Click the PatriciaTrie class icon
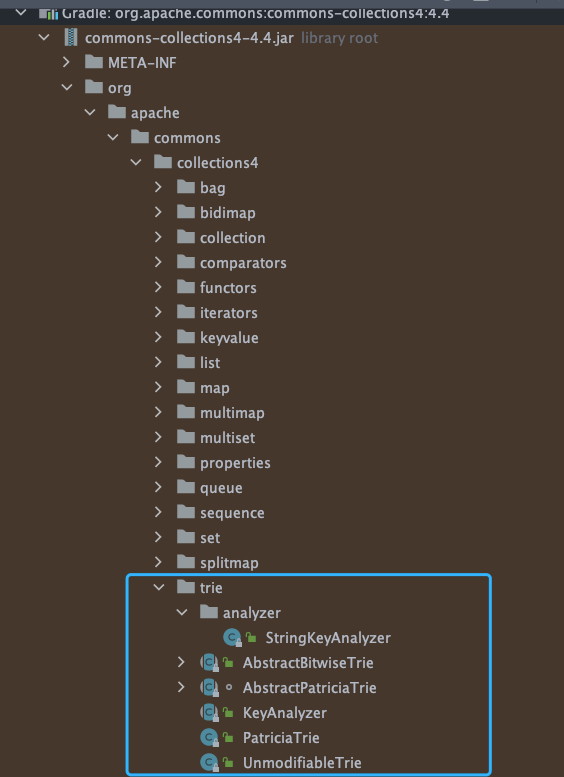 coord(209,738)
